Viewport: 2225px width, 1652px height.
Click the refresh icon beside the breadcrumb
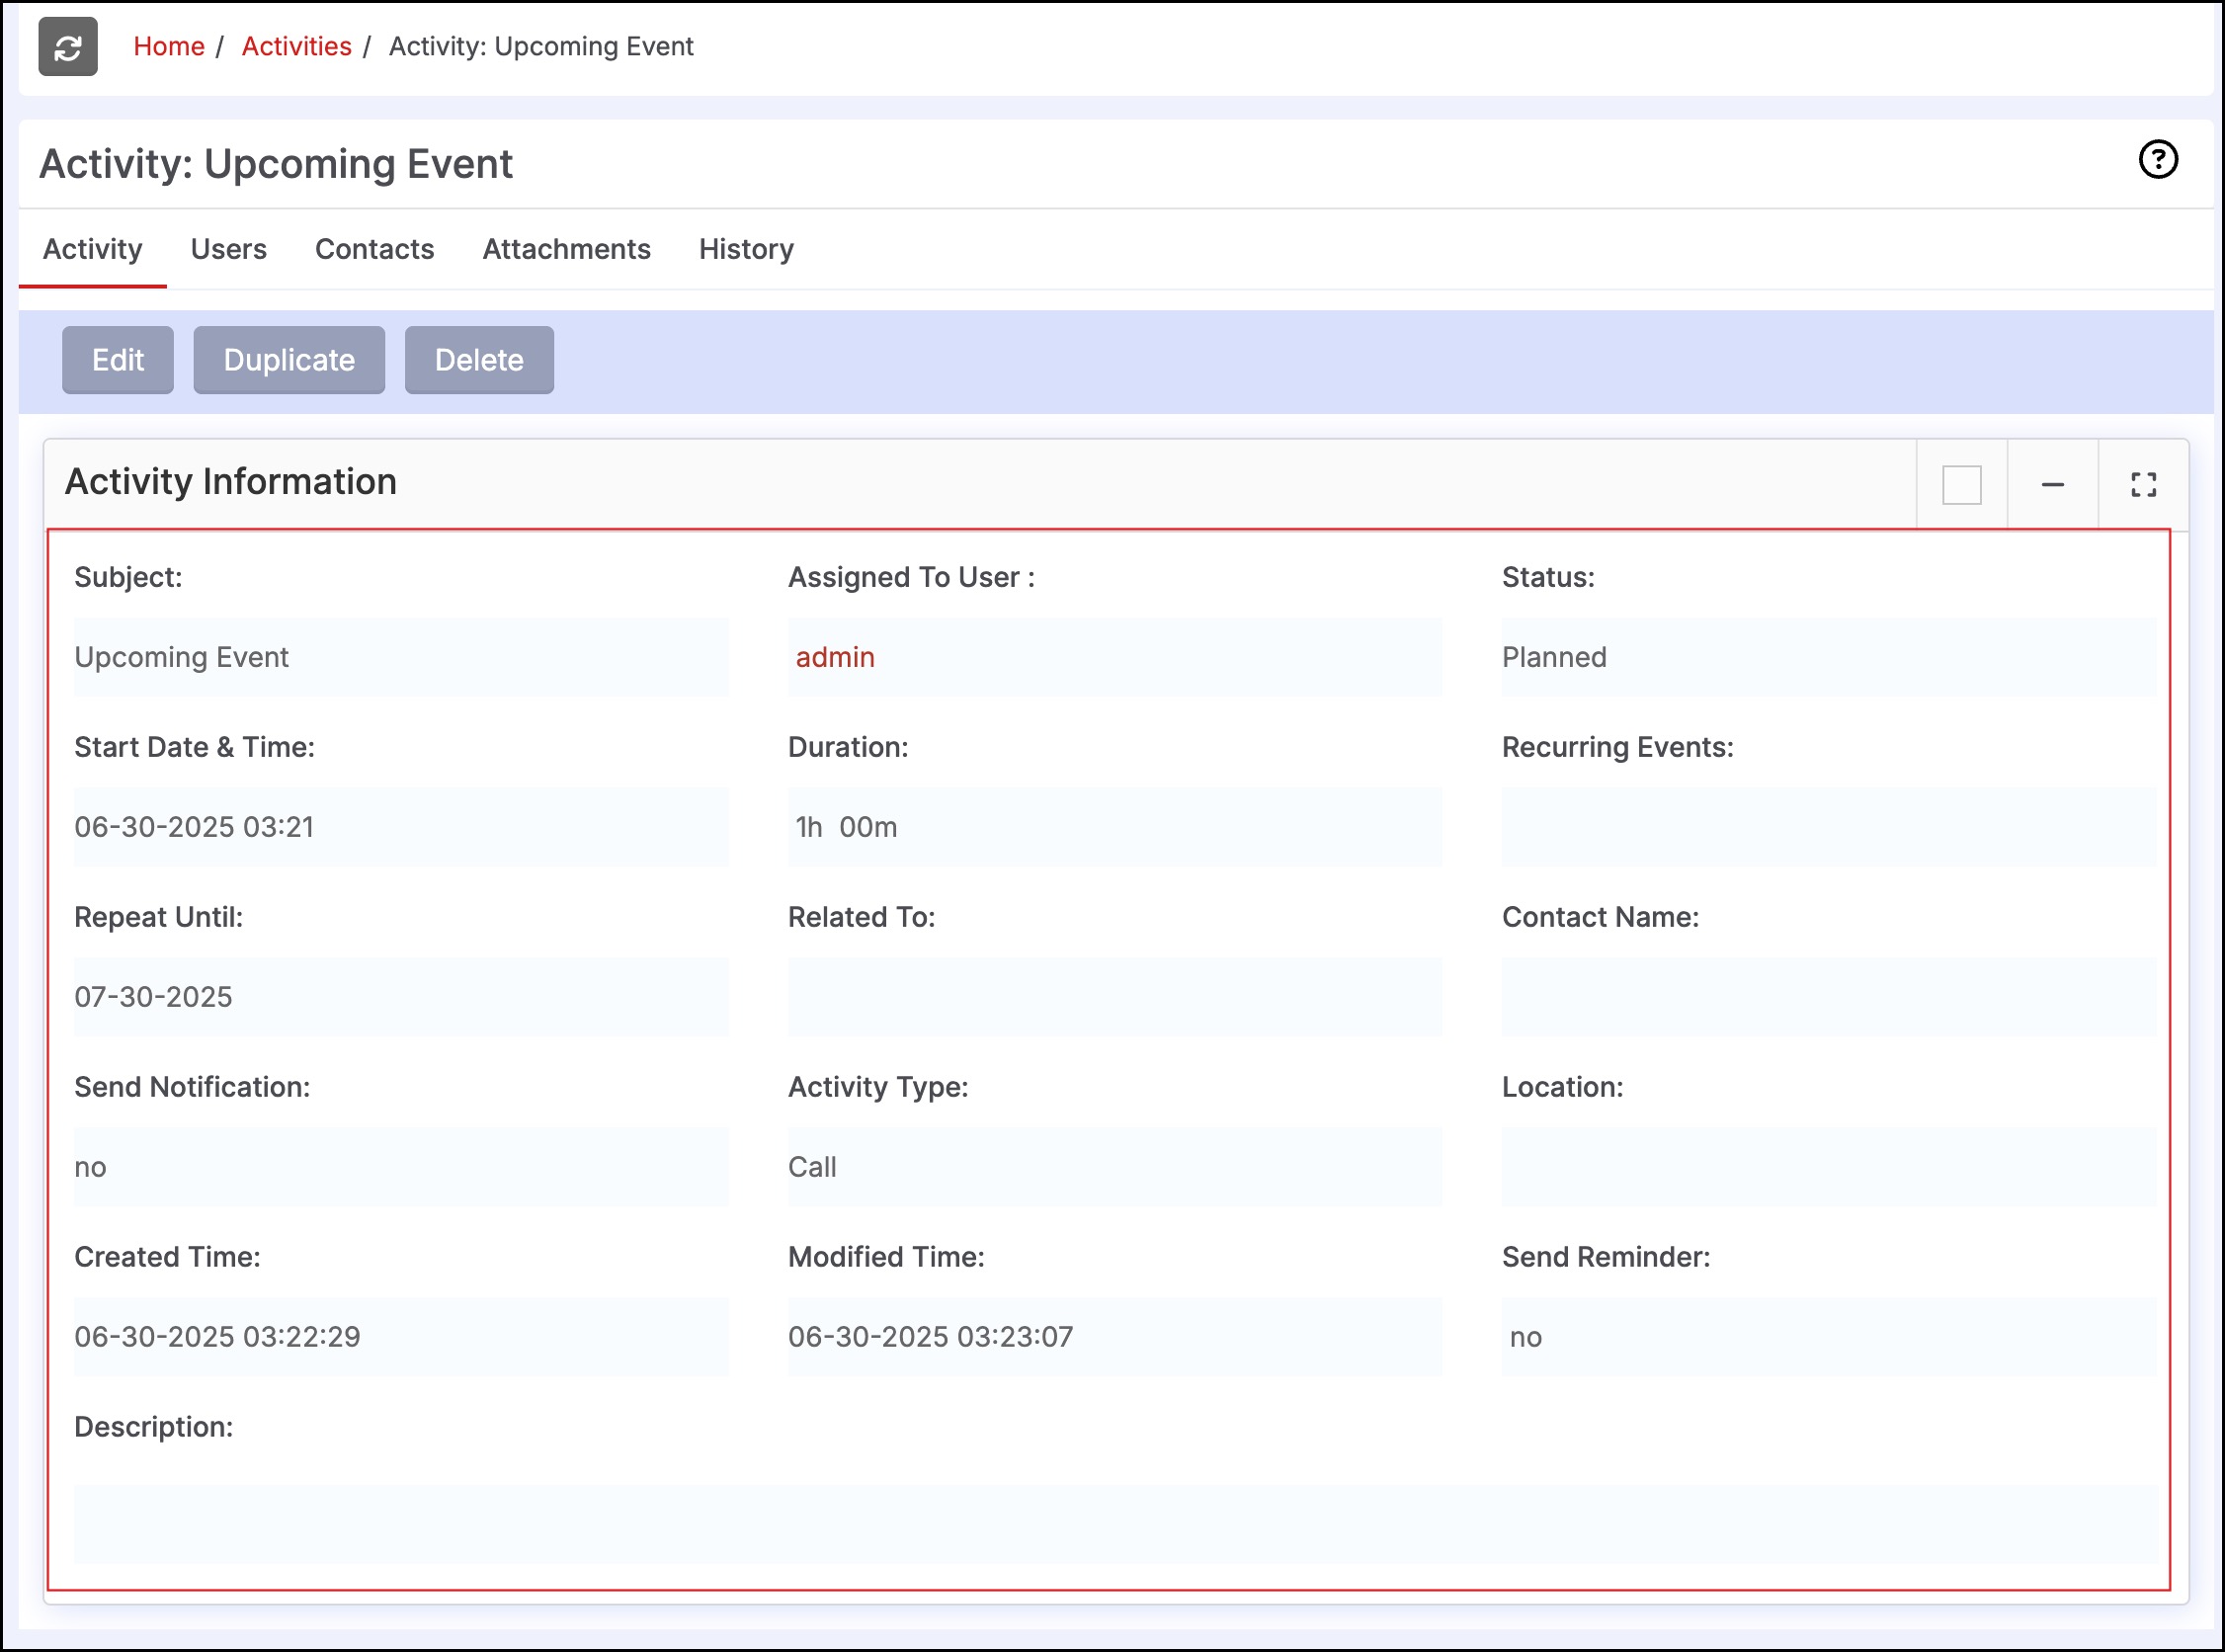(x=68, y=46)
